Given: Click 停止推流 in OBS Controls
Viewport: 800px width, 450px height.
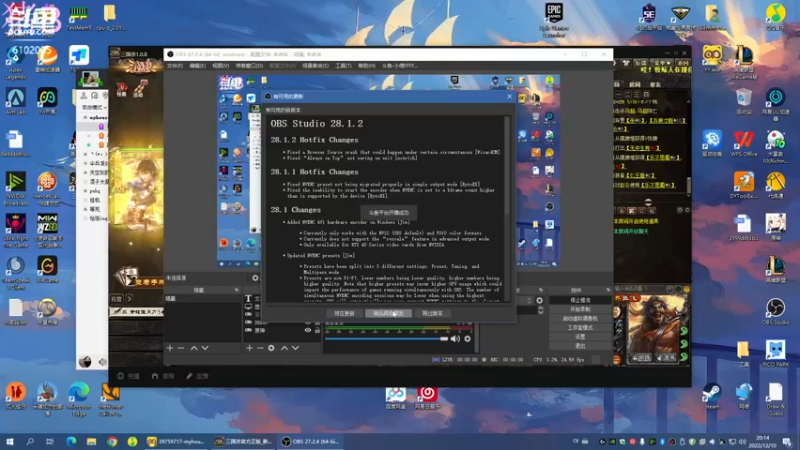Looking at the screenshot, I should point(580,300).
